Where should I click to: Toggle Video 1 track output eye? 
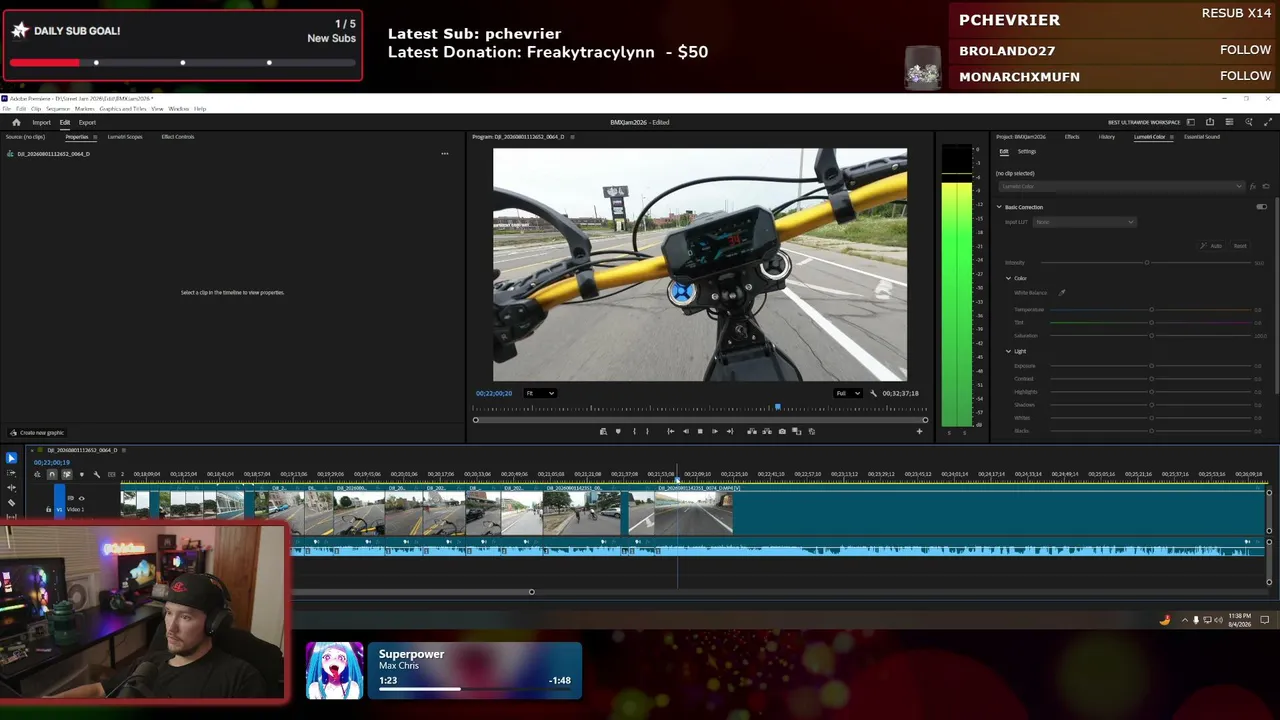pyautogui.click(x=81, y=498)
